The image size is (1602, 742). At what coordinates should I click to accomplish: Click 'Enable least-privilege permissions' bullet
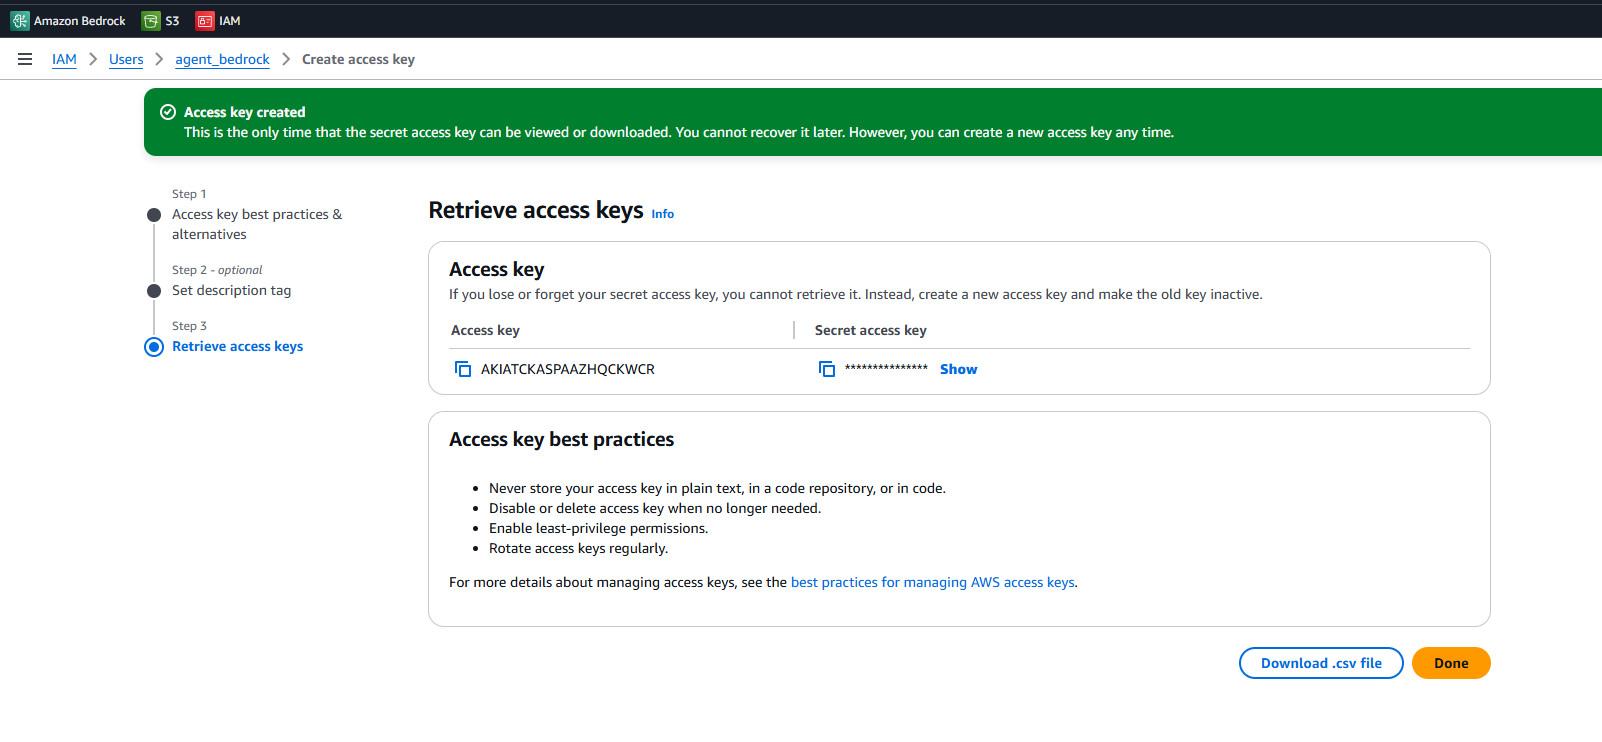598,528
